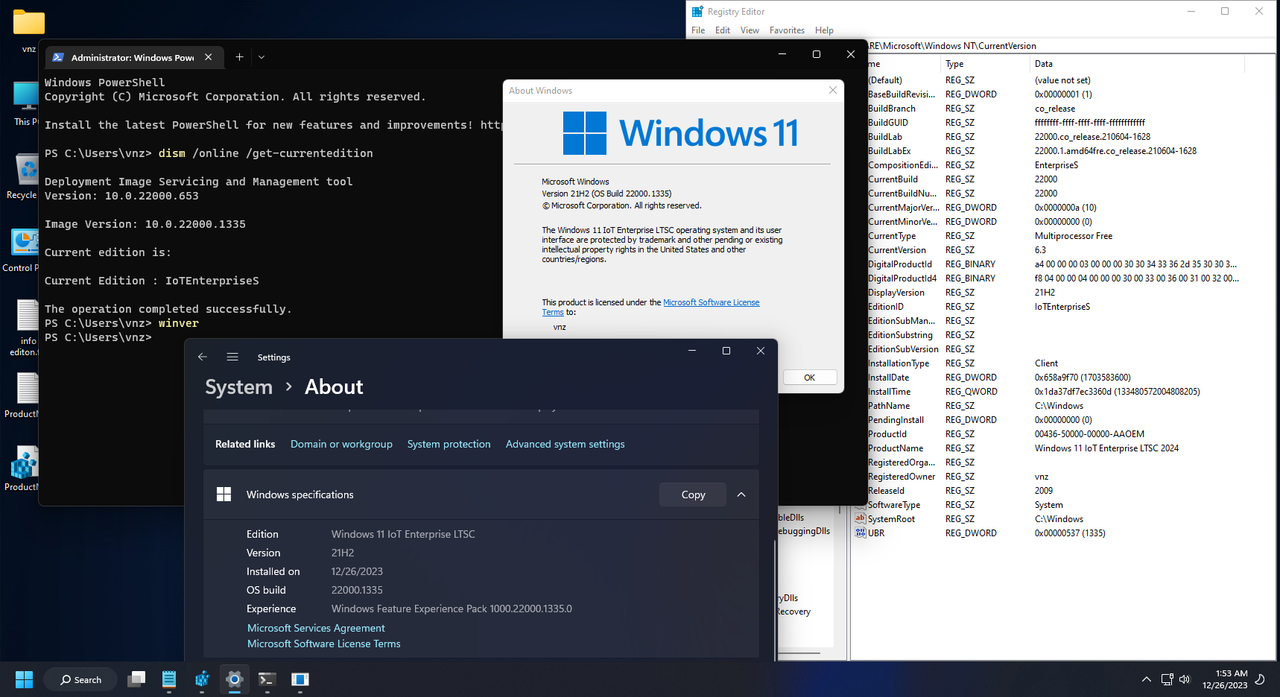Select the UBR registry value
Image resolution: width=1280 pixels, height=697 pixels.
point(876,533)
